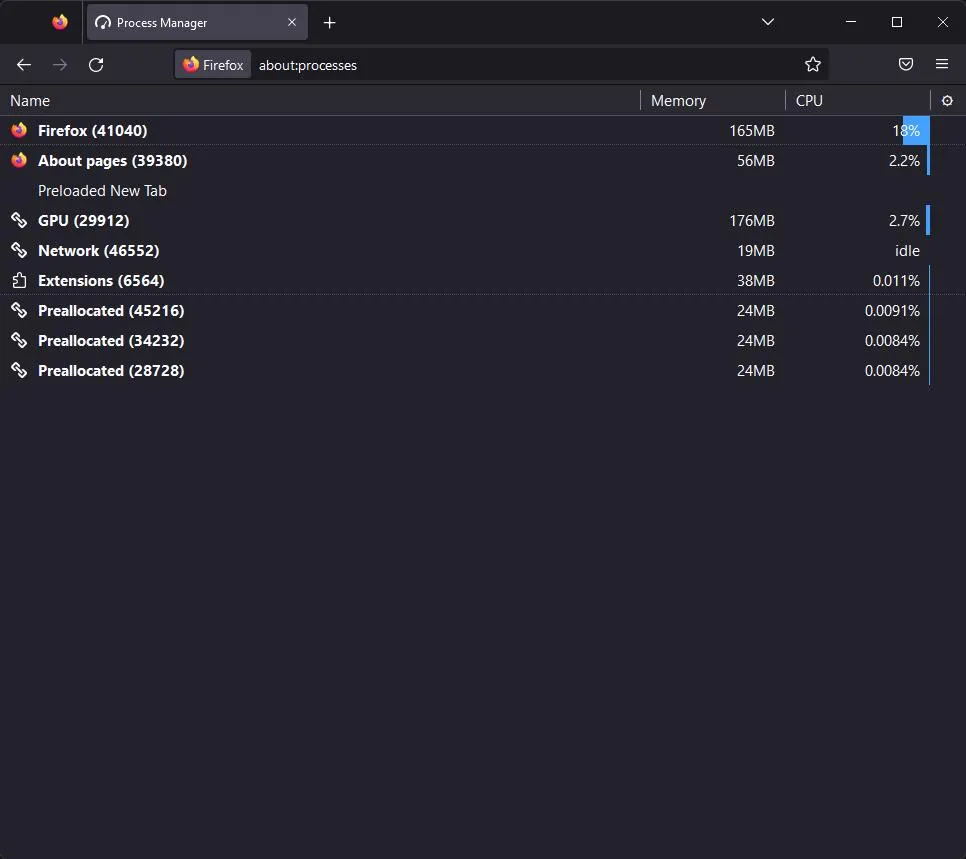This screenshot has width=966, height=859.
Task: Click the 165MB memory value for Firefox
Action: 752,131
